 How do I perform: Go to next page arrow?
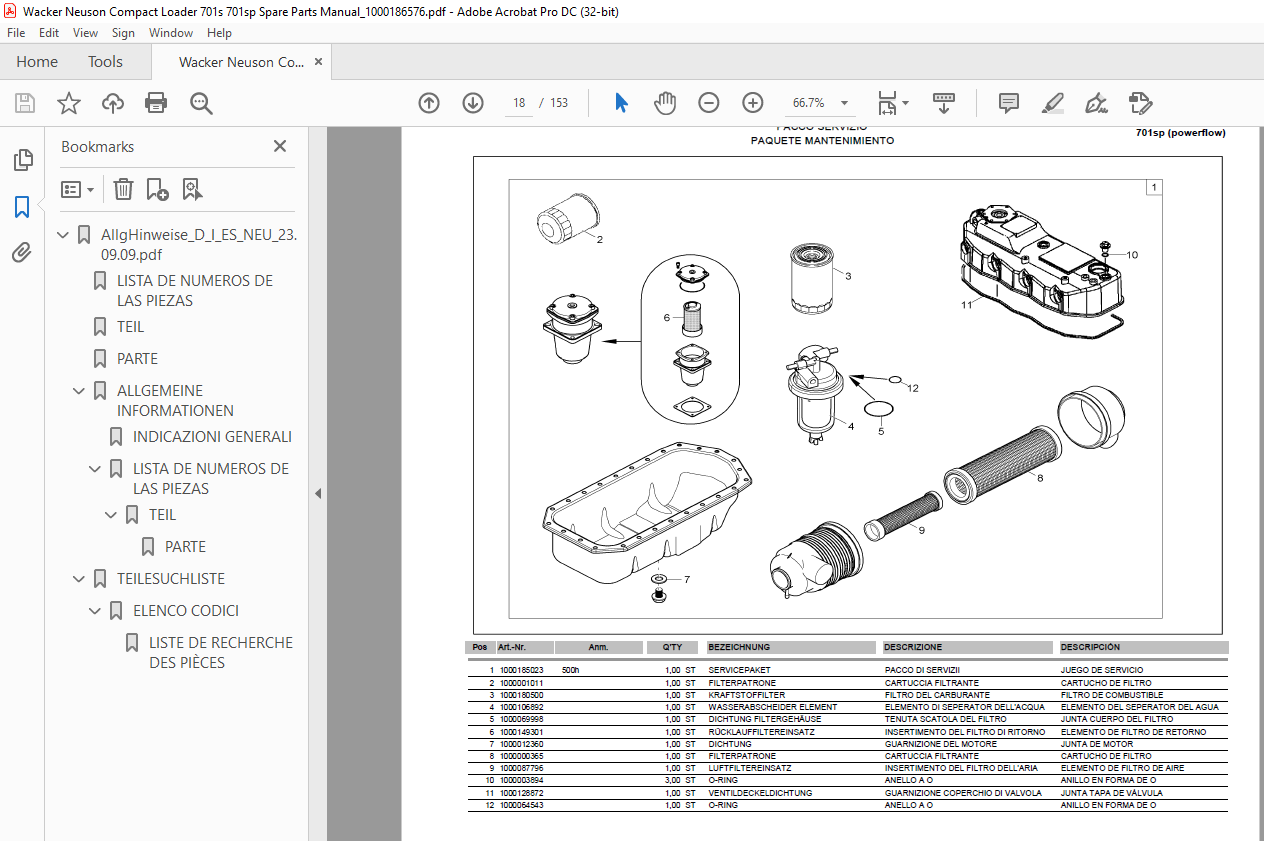pyautogui.click(x=473, y=103)
